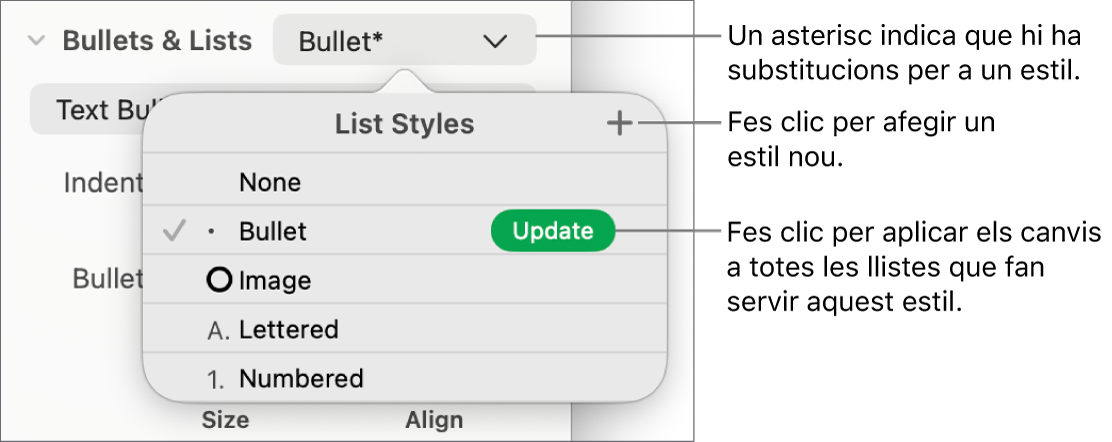Click the small dot icon of the Bullet style
Viewport: 1112px width, 442px height.
[x=210, y=232]
